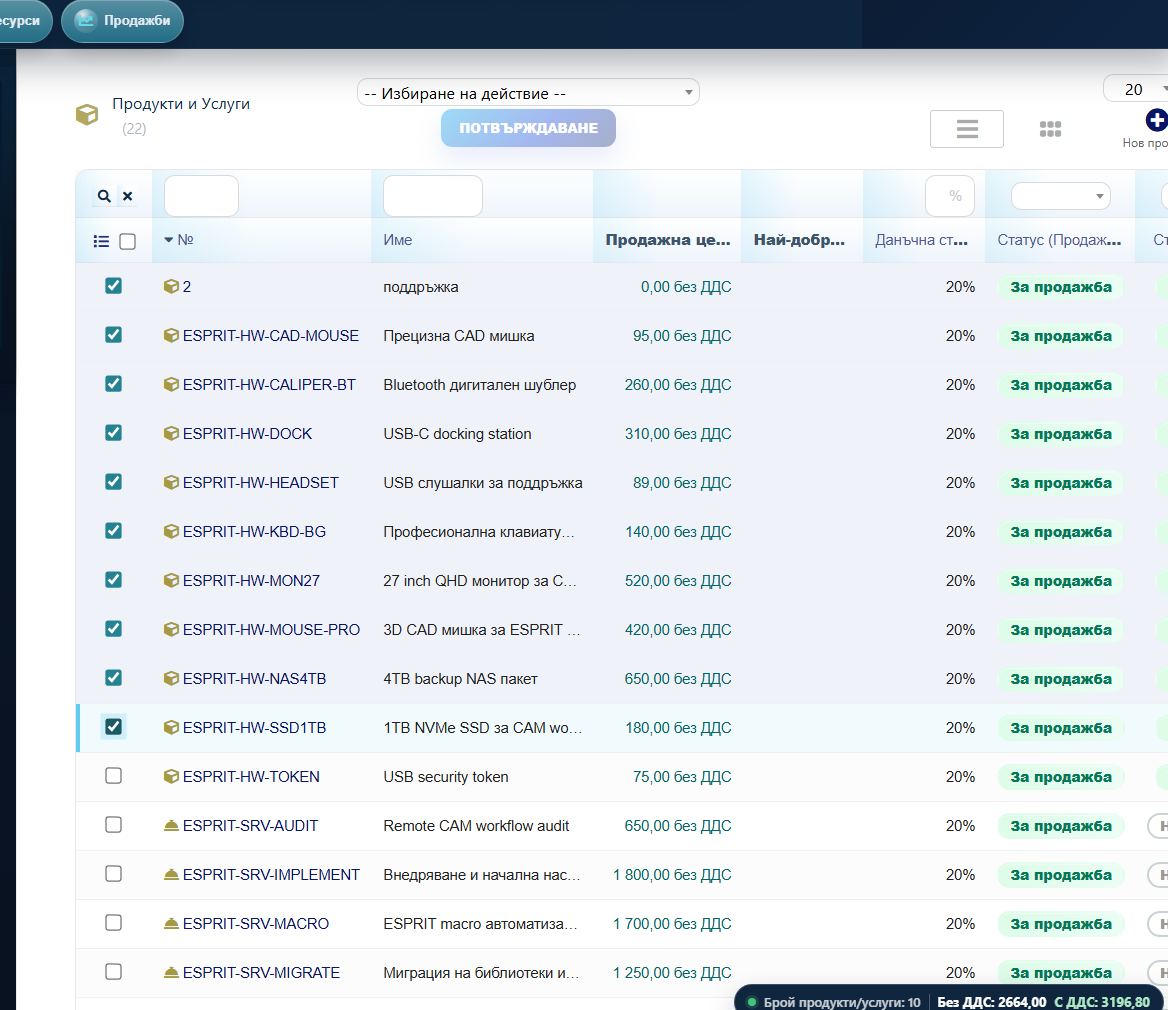The height and width of the screenshot is (1010, 1168).
Task: Open the ESPRIT-SRV-IMPLEMENT service link
Action: (271, 874)
